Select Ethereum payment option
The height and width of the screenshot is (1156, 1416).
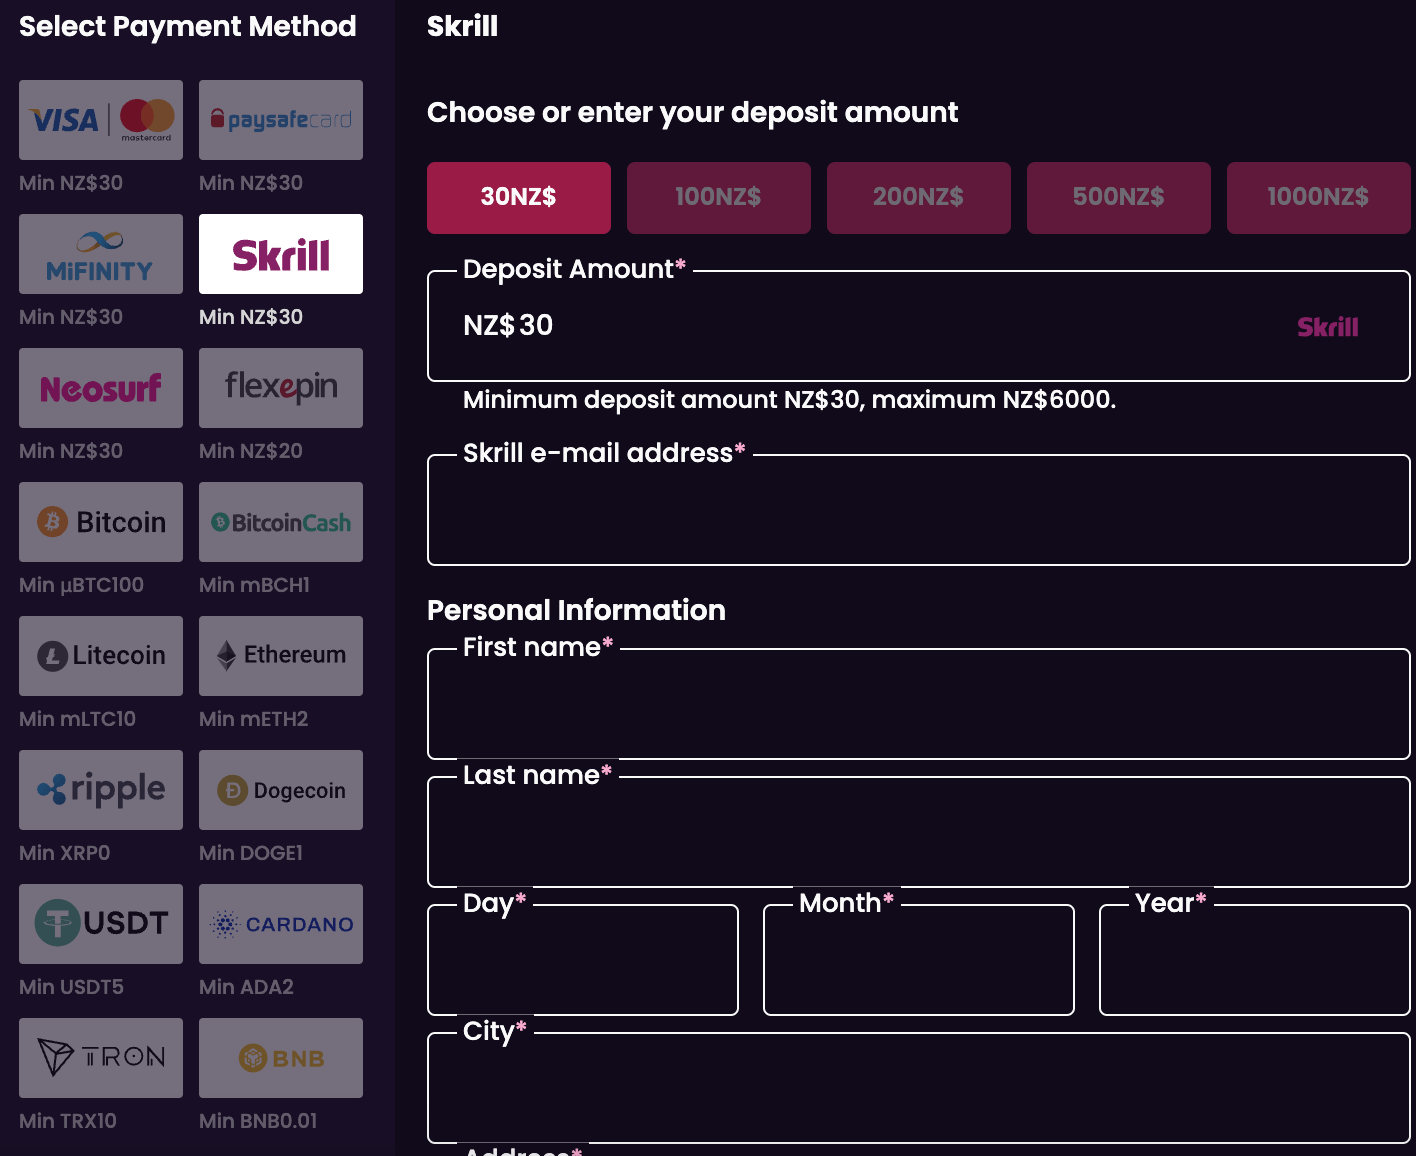[x=281, y=656]
